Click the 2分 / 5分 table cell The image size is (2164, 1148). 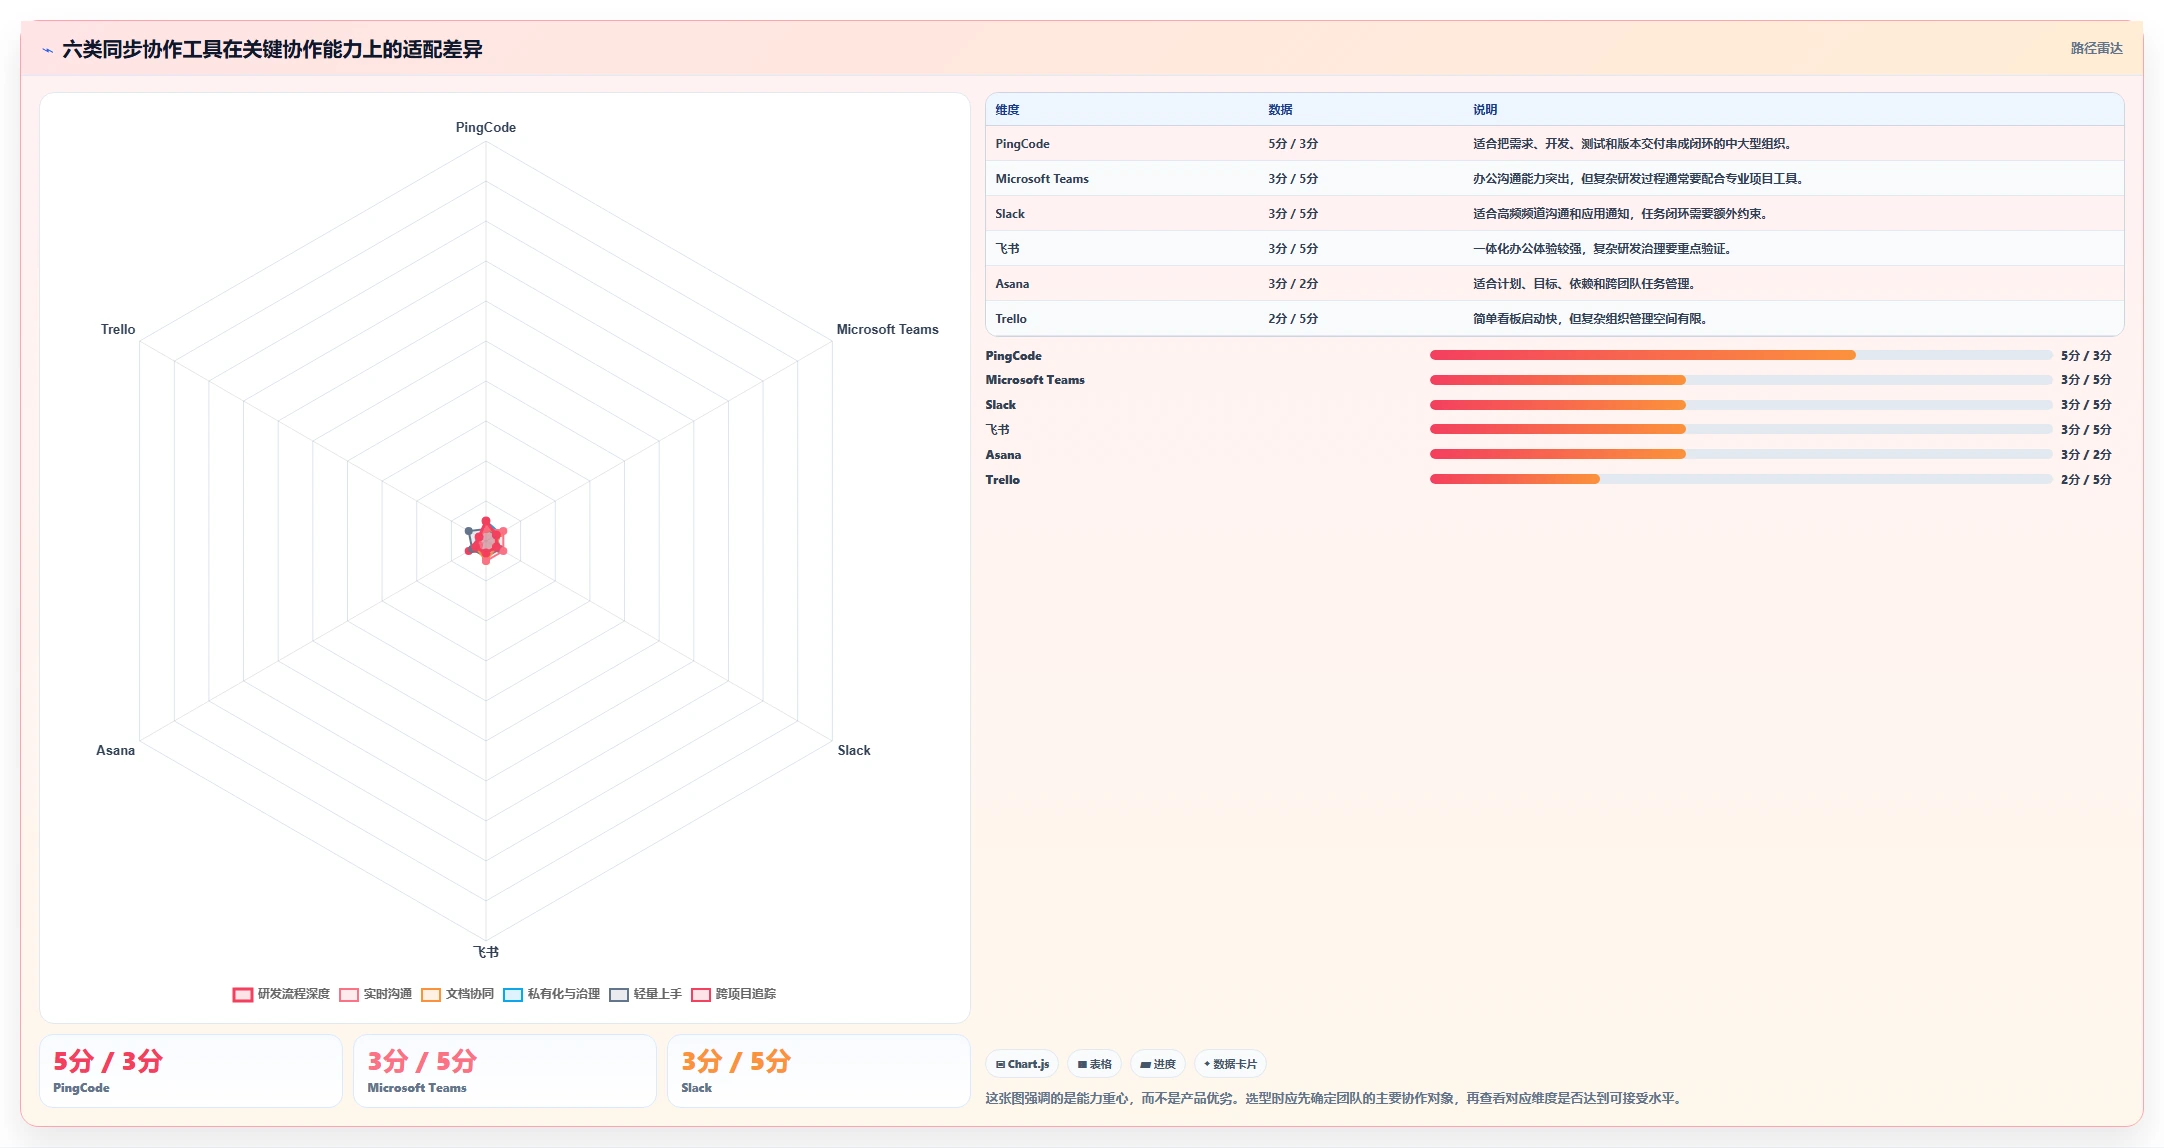1293,319
